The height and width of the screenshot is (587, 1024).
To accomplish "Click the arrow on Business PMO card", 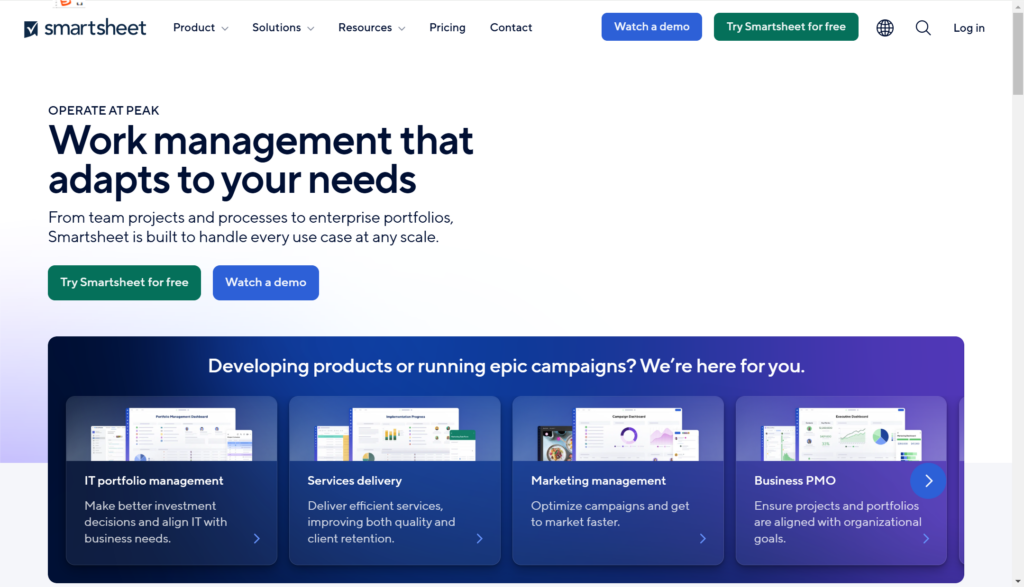I will (x=926, y=538).
